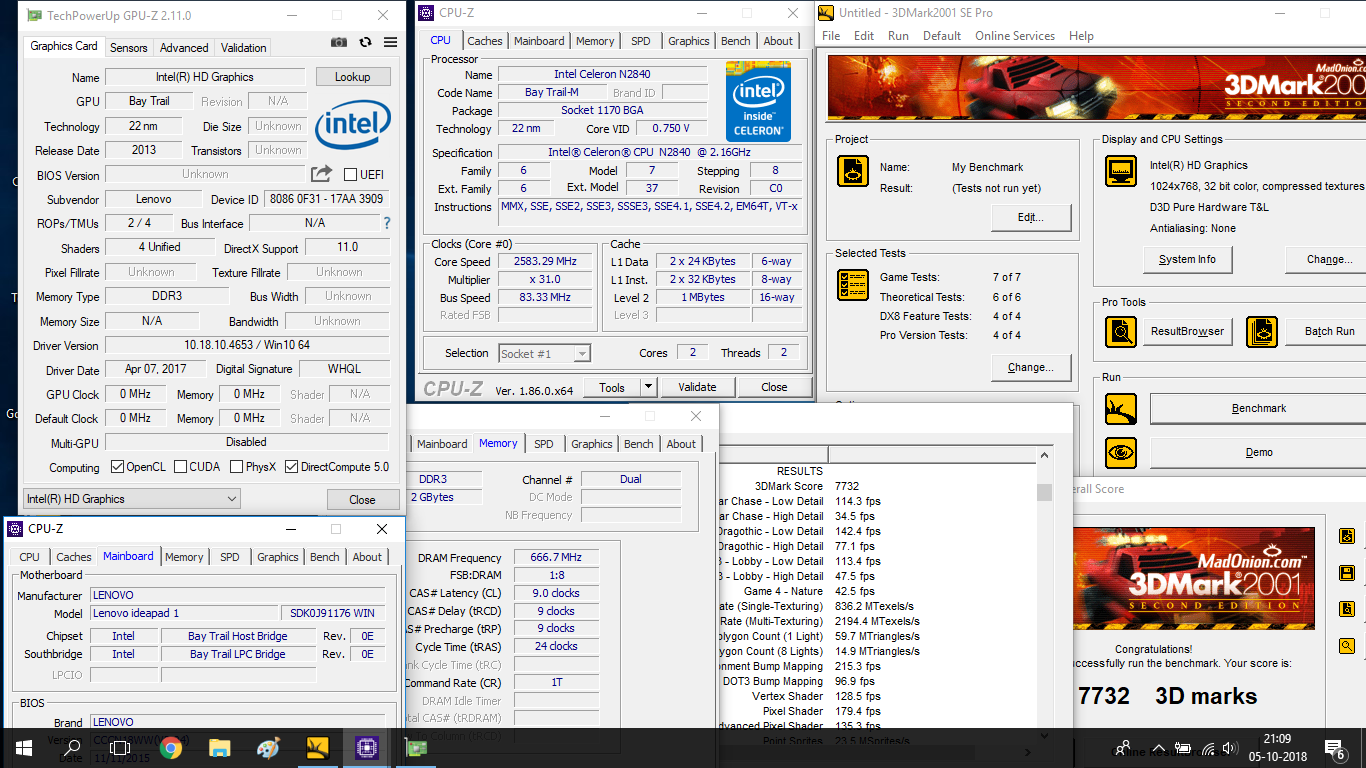Viewport: 1366px width, 768px height.
Task: Open the Action Center notifications icon
Action: [1334, 748]
